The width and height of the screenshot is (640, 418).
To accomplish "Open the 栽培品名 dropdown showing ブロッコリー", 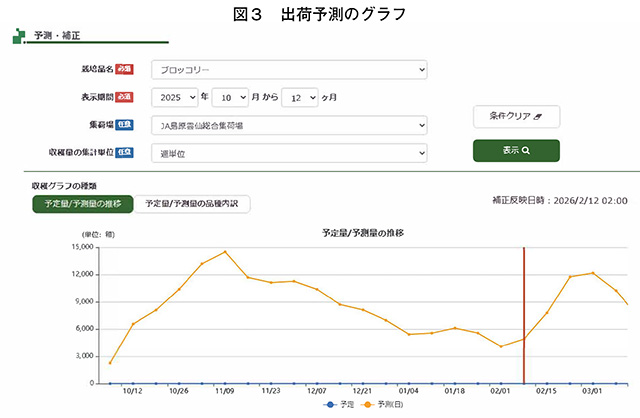I will pos(289,70).
